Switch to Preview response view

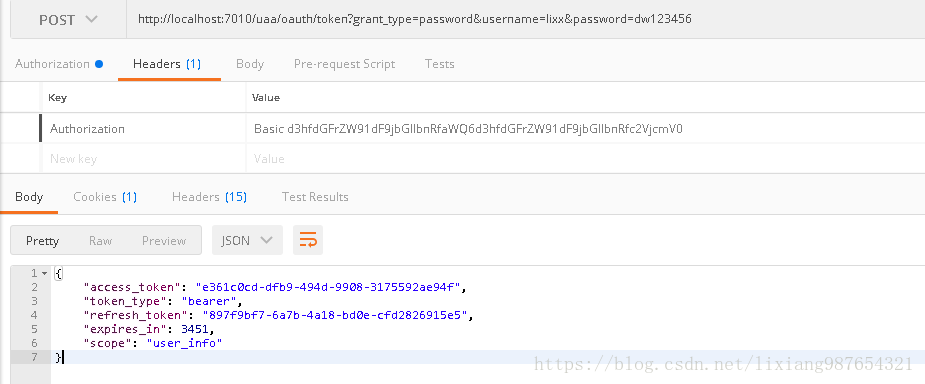tap(164, 241)
